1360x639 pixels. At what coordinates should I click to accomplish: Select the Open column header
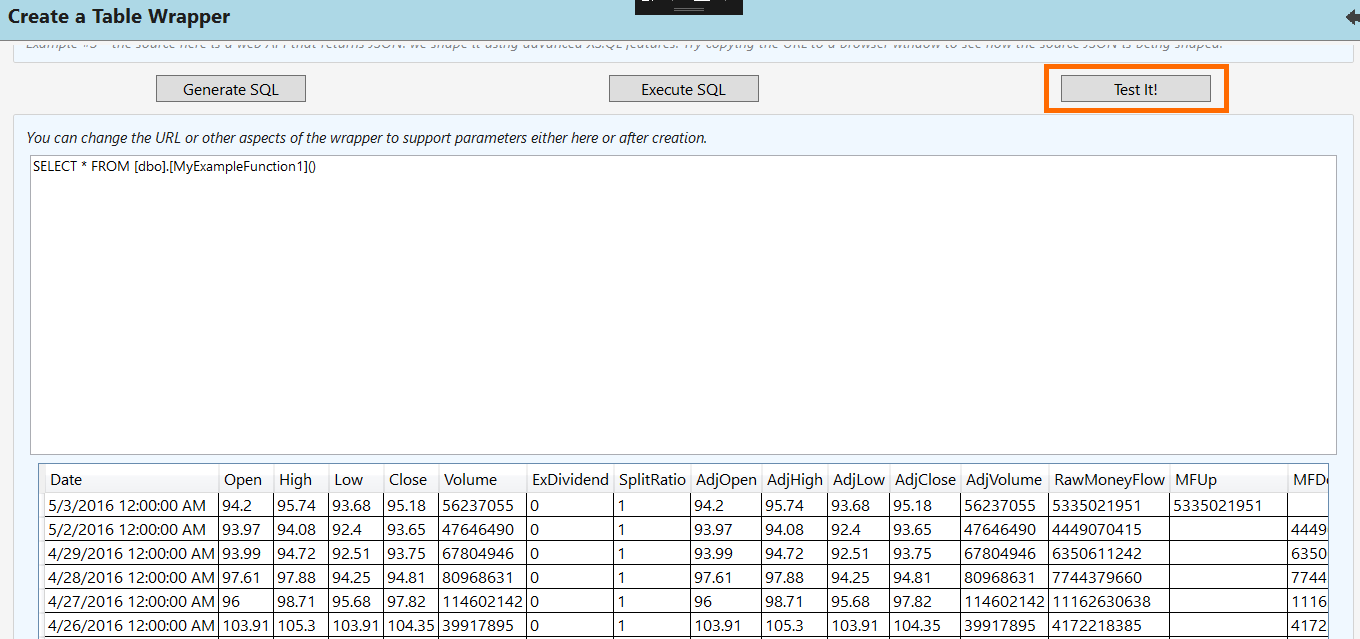[247, 480]
